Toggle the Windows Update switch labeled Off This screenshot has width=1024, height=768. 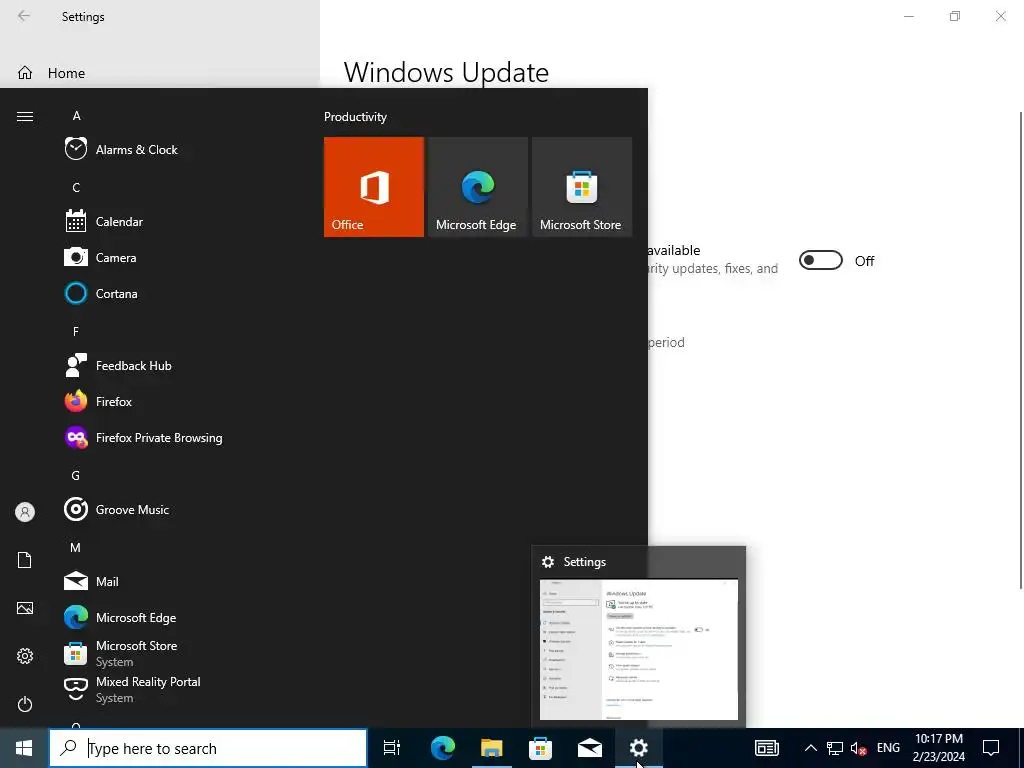coord(821,261)
